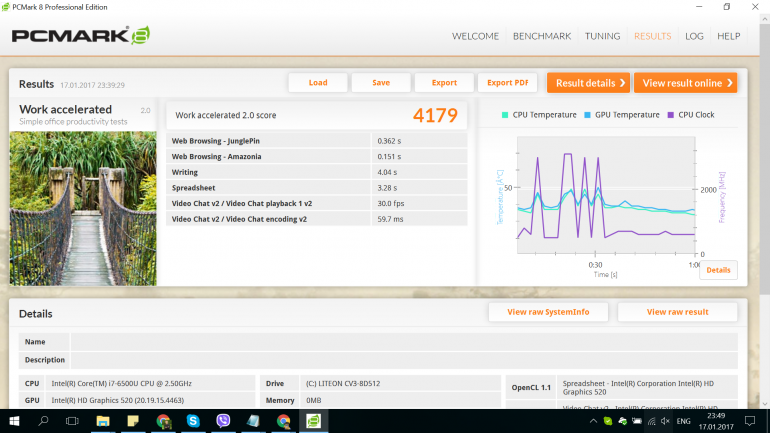Click Work accelerated heading
Screen dimensions: 770x433
point(65,109)
